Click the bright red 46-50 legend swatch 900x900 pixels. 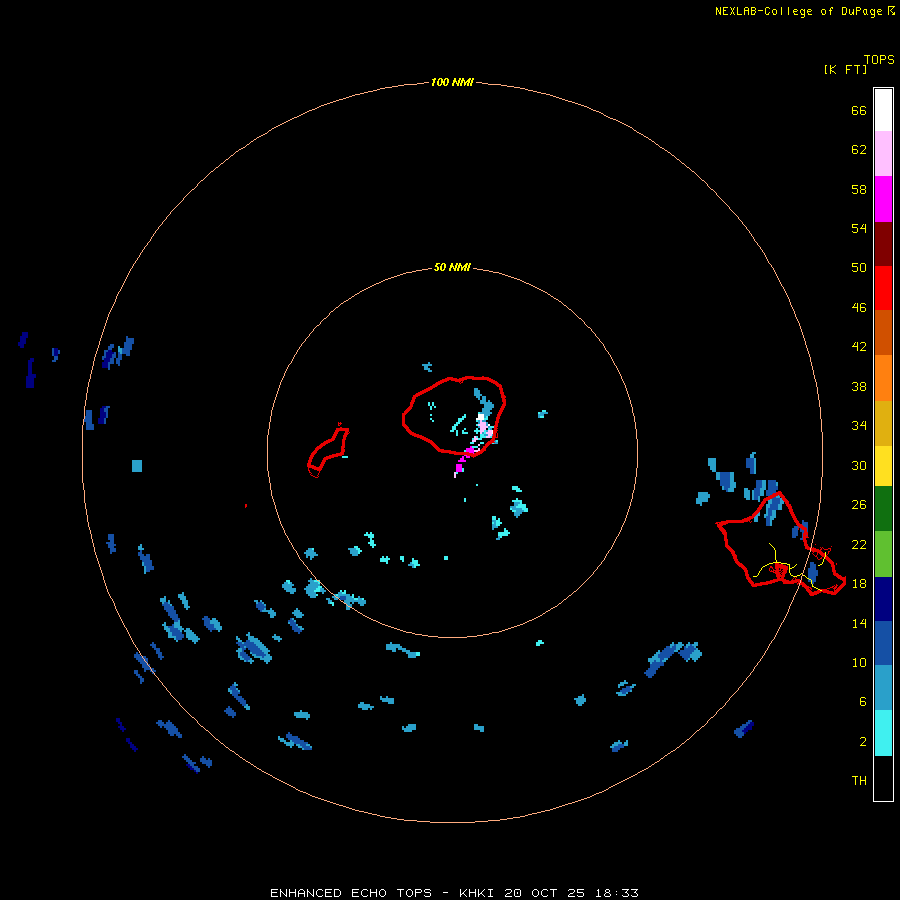[x=883, y=289]
